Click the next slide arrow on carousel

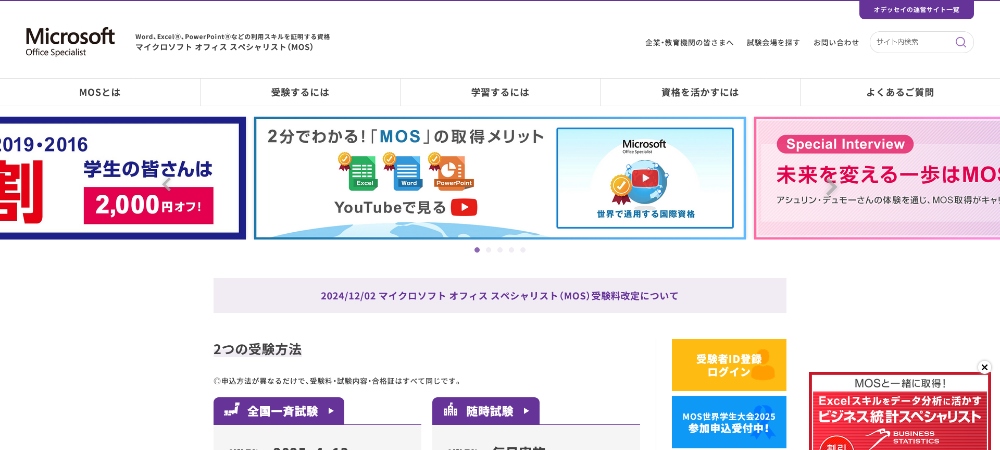tap(830, 187)
